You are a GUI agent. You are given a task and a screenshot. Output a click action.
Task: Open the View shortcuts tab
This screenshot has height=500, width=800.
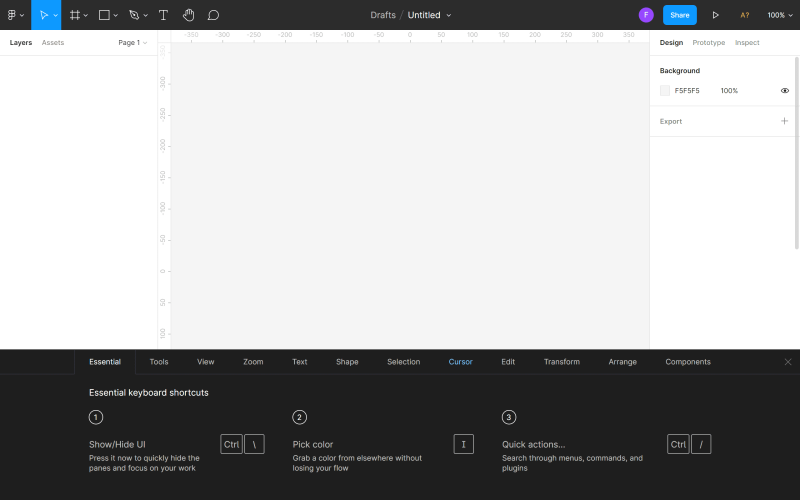(206, 362)
